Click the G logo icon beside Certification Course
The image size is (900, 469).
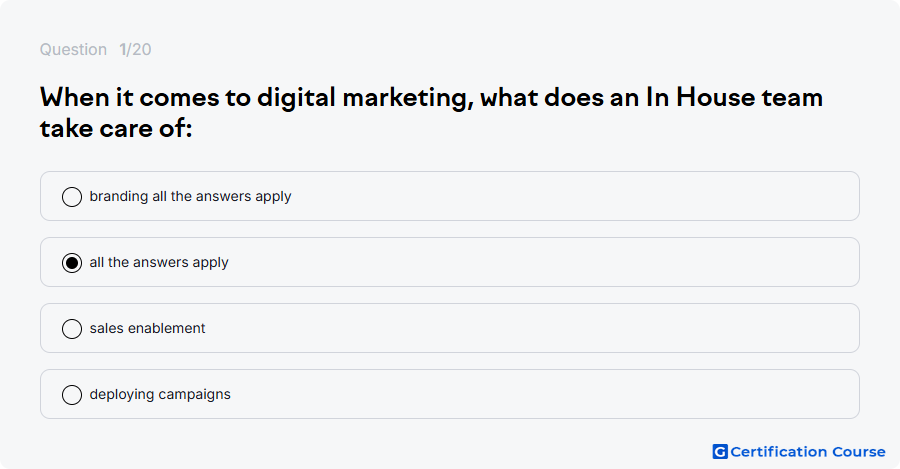pyautogui.click(x=720, y=452)
